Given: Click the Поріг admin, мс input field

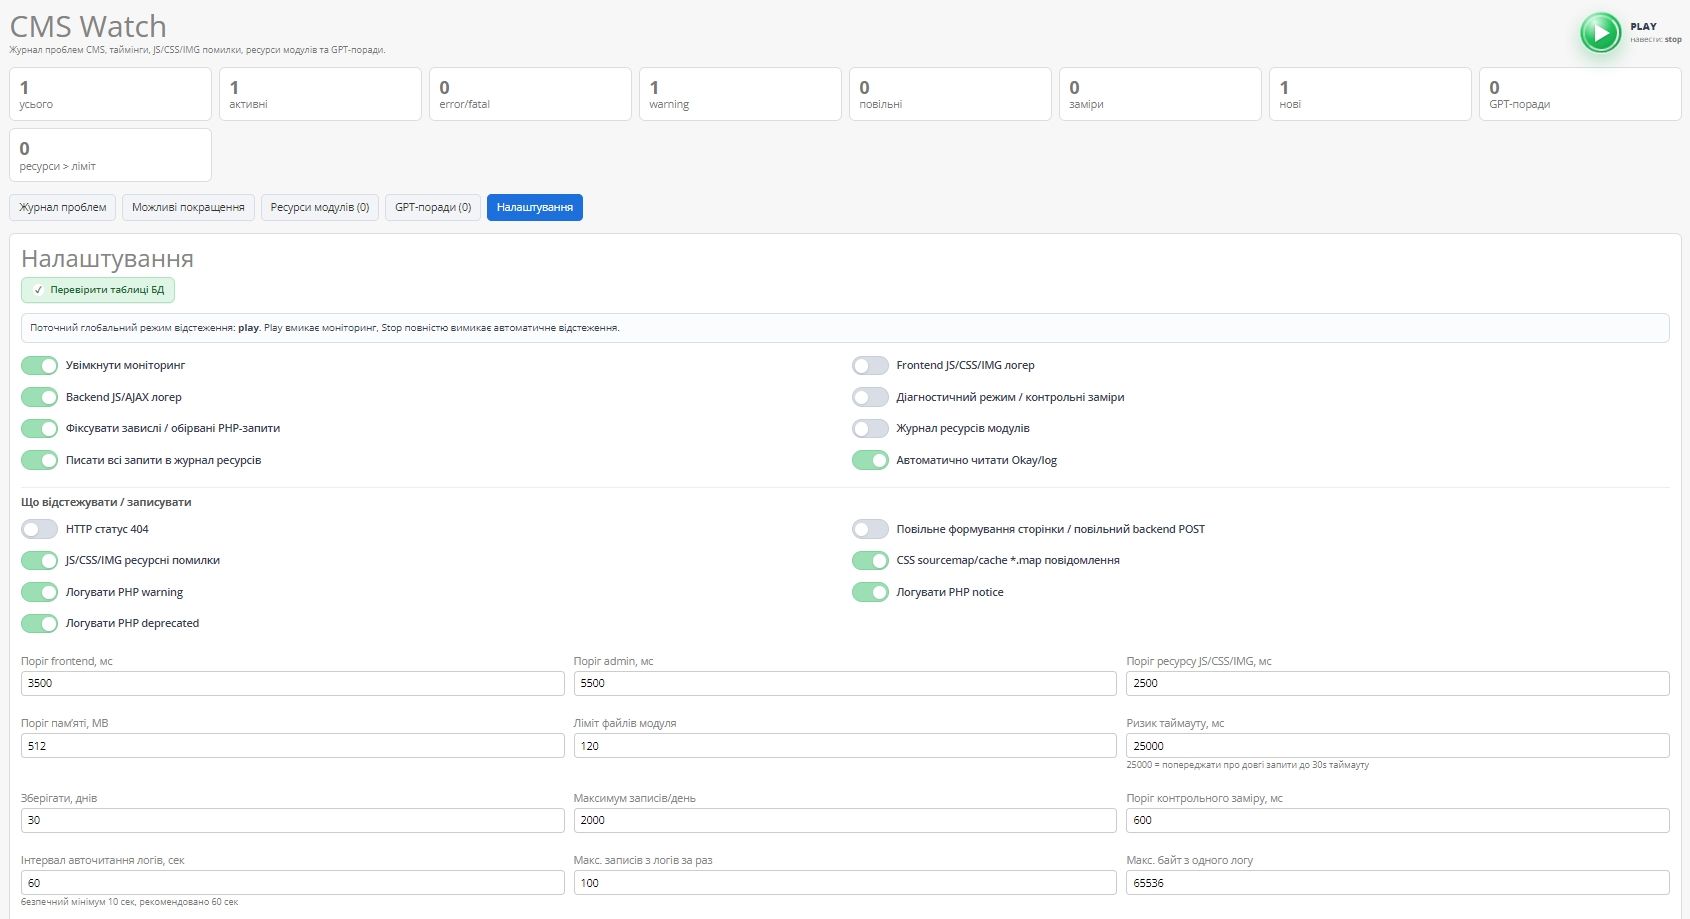Looking at the screenshot, I should [845, 683].
